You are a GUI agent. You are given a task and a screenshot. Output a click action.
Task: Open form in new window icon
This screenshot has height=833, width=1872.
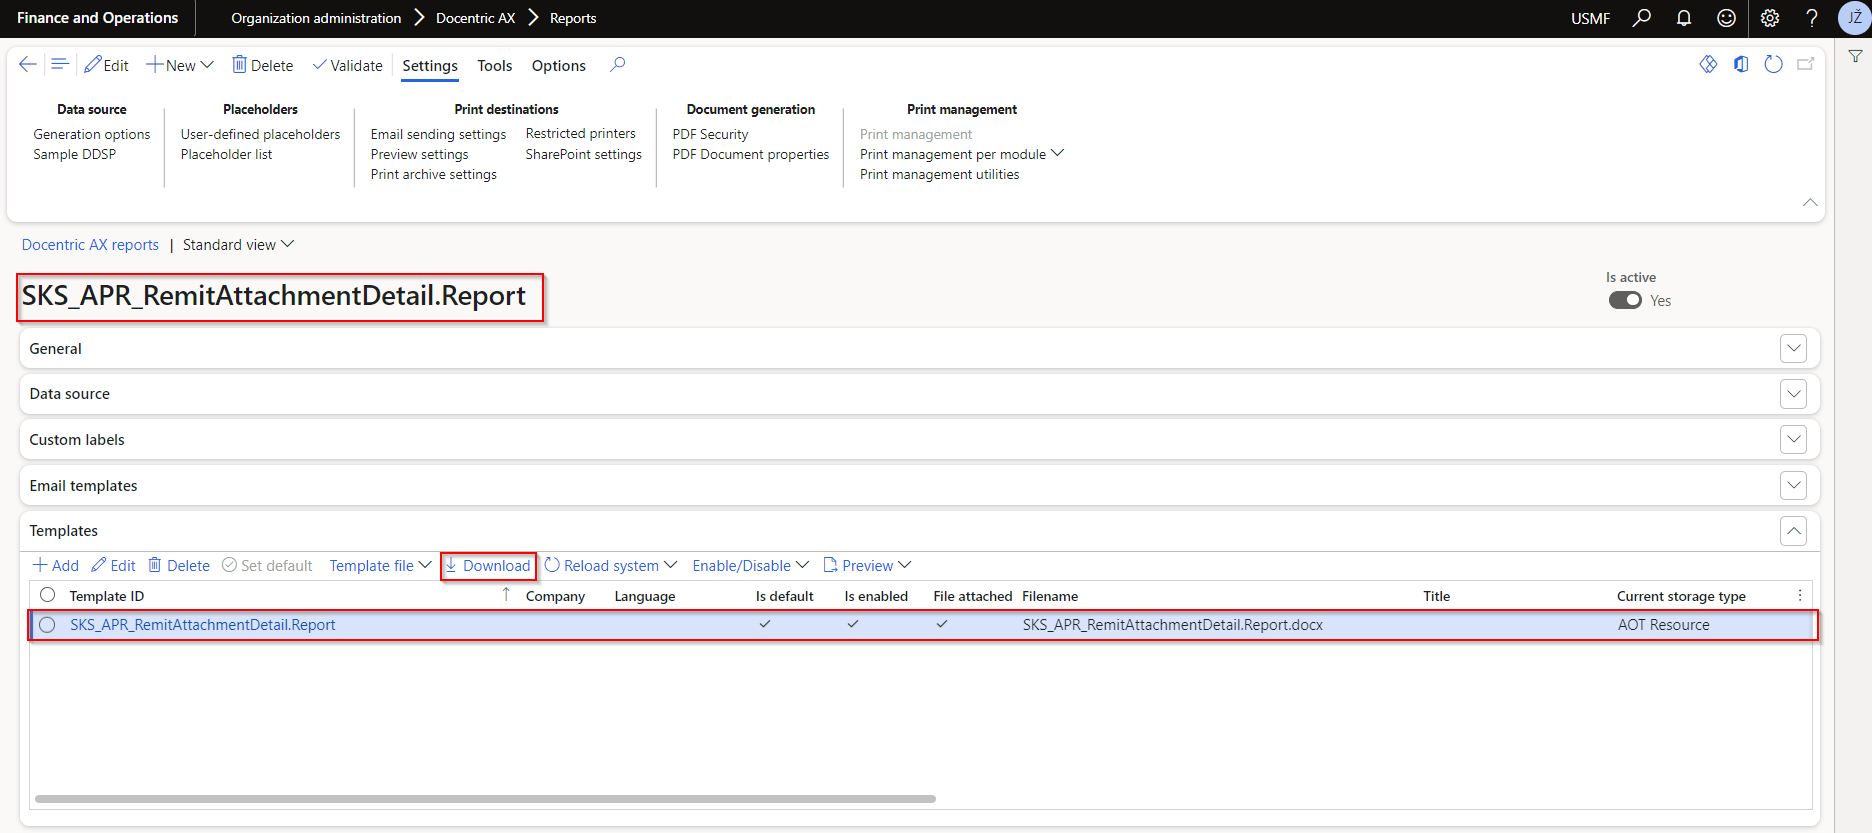coord(1806,64)
